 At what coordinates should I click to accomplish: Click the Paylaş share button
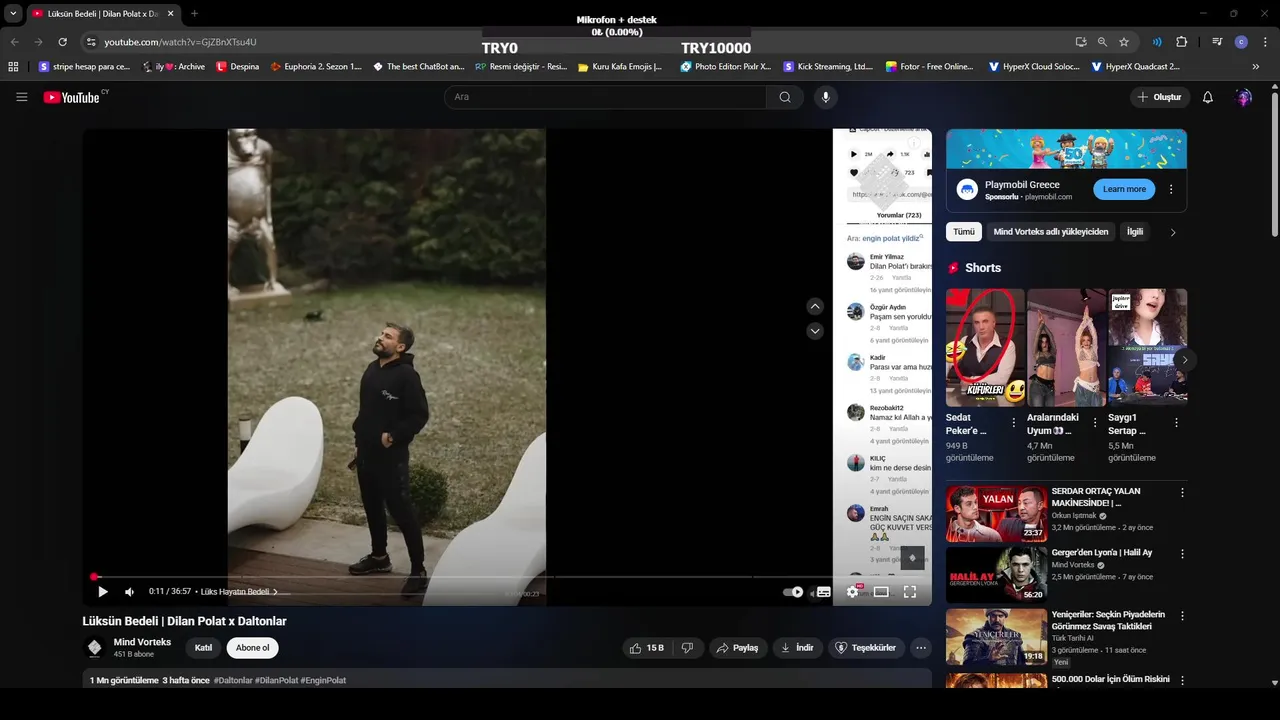coord(738,648)
